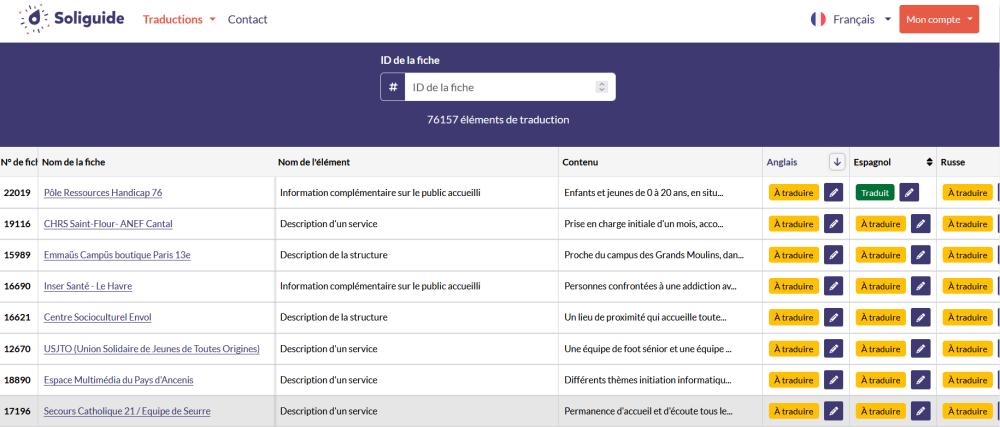Image resolution: width=1000 pixels, height=427 pixels.
Task: Edit Spanish translation for Secours Catholique 21 row
Action: tap(921, 411)
